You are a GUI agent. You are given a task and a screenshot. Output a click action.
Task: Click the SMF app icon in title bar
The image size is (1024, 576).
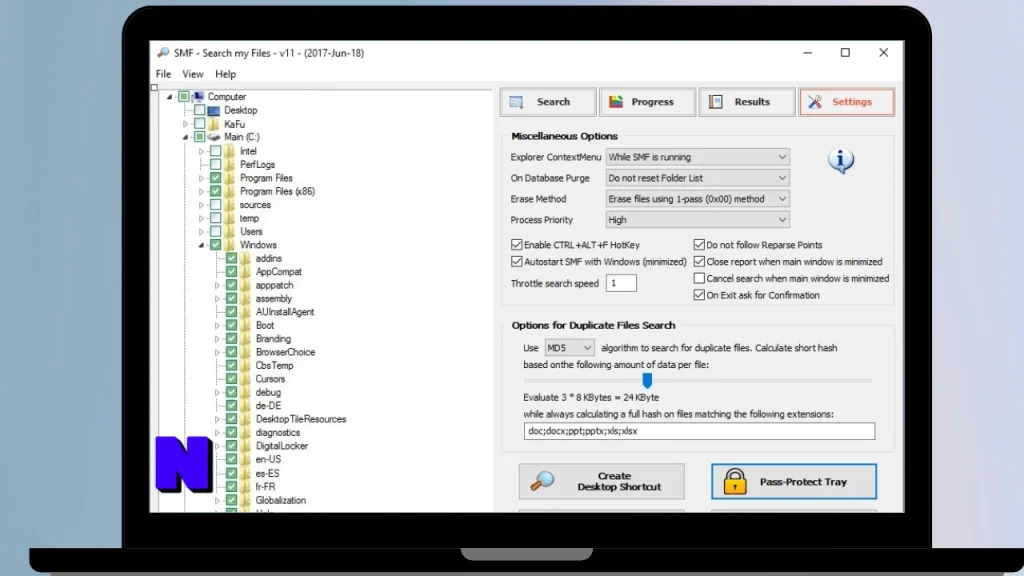[163, 53]
